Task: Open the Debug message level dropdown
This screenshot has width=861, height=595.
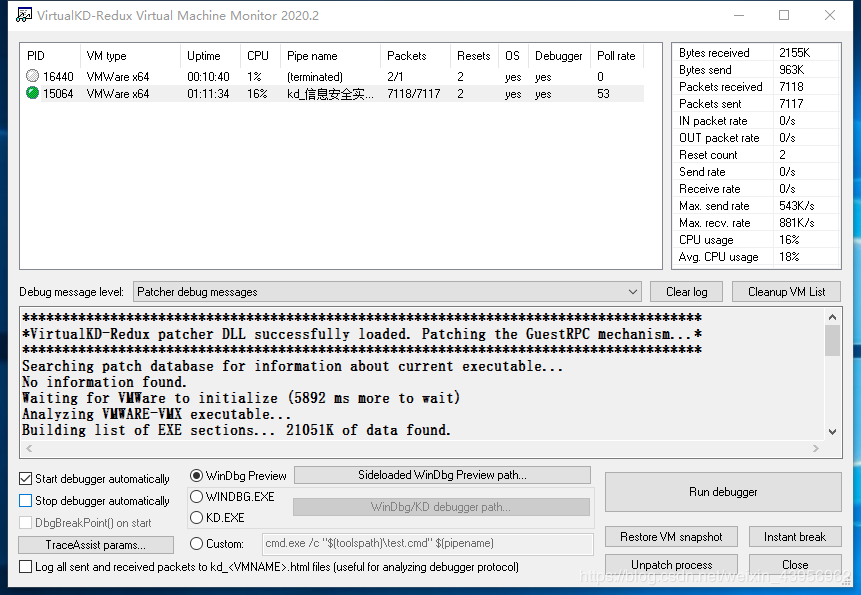Action: [387, 292]
